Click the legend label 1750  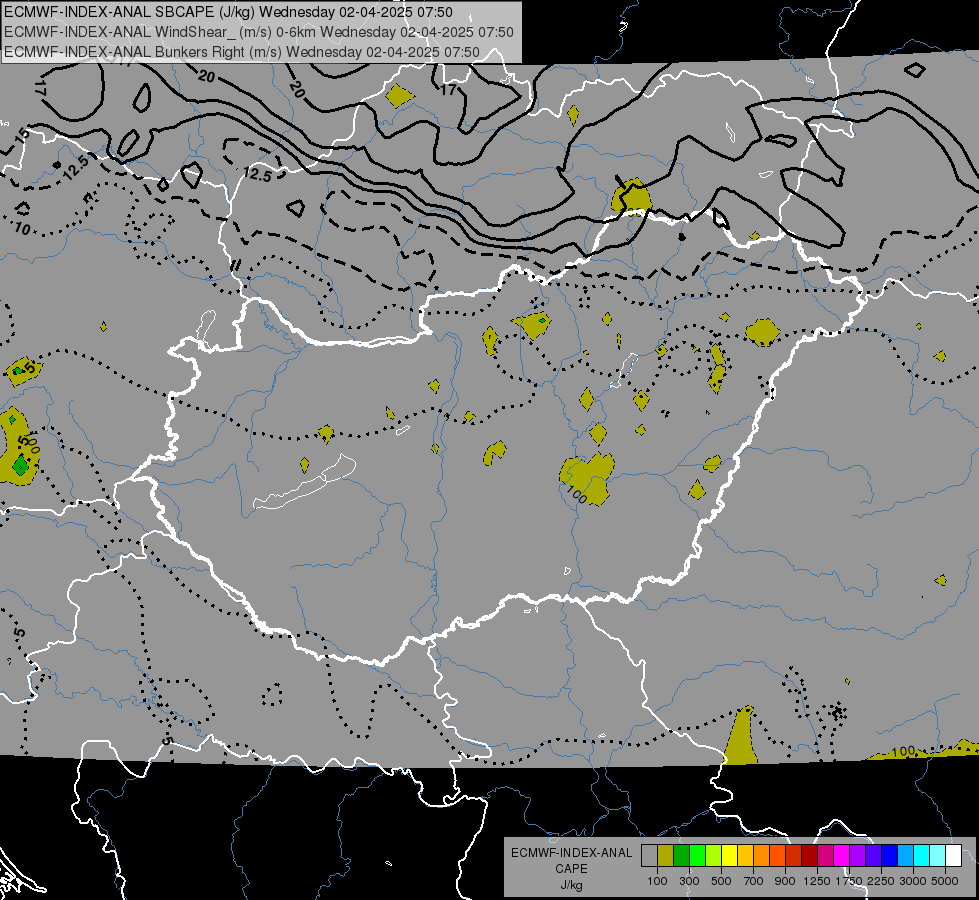pyautogui.click(x=849, y=881)
